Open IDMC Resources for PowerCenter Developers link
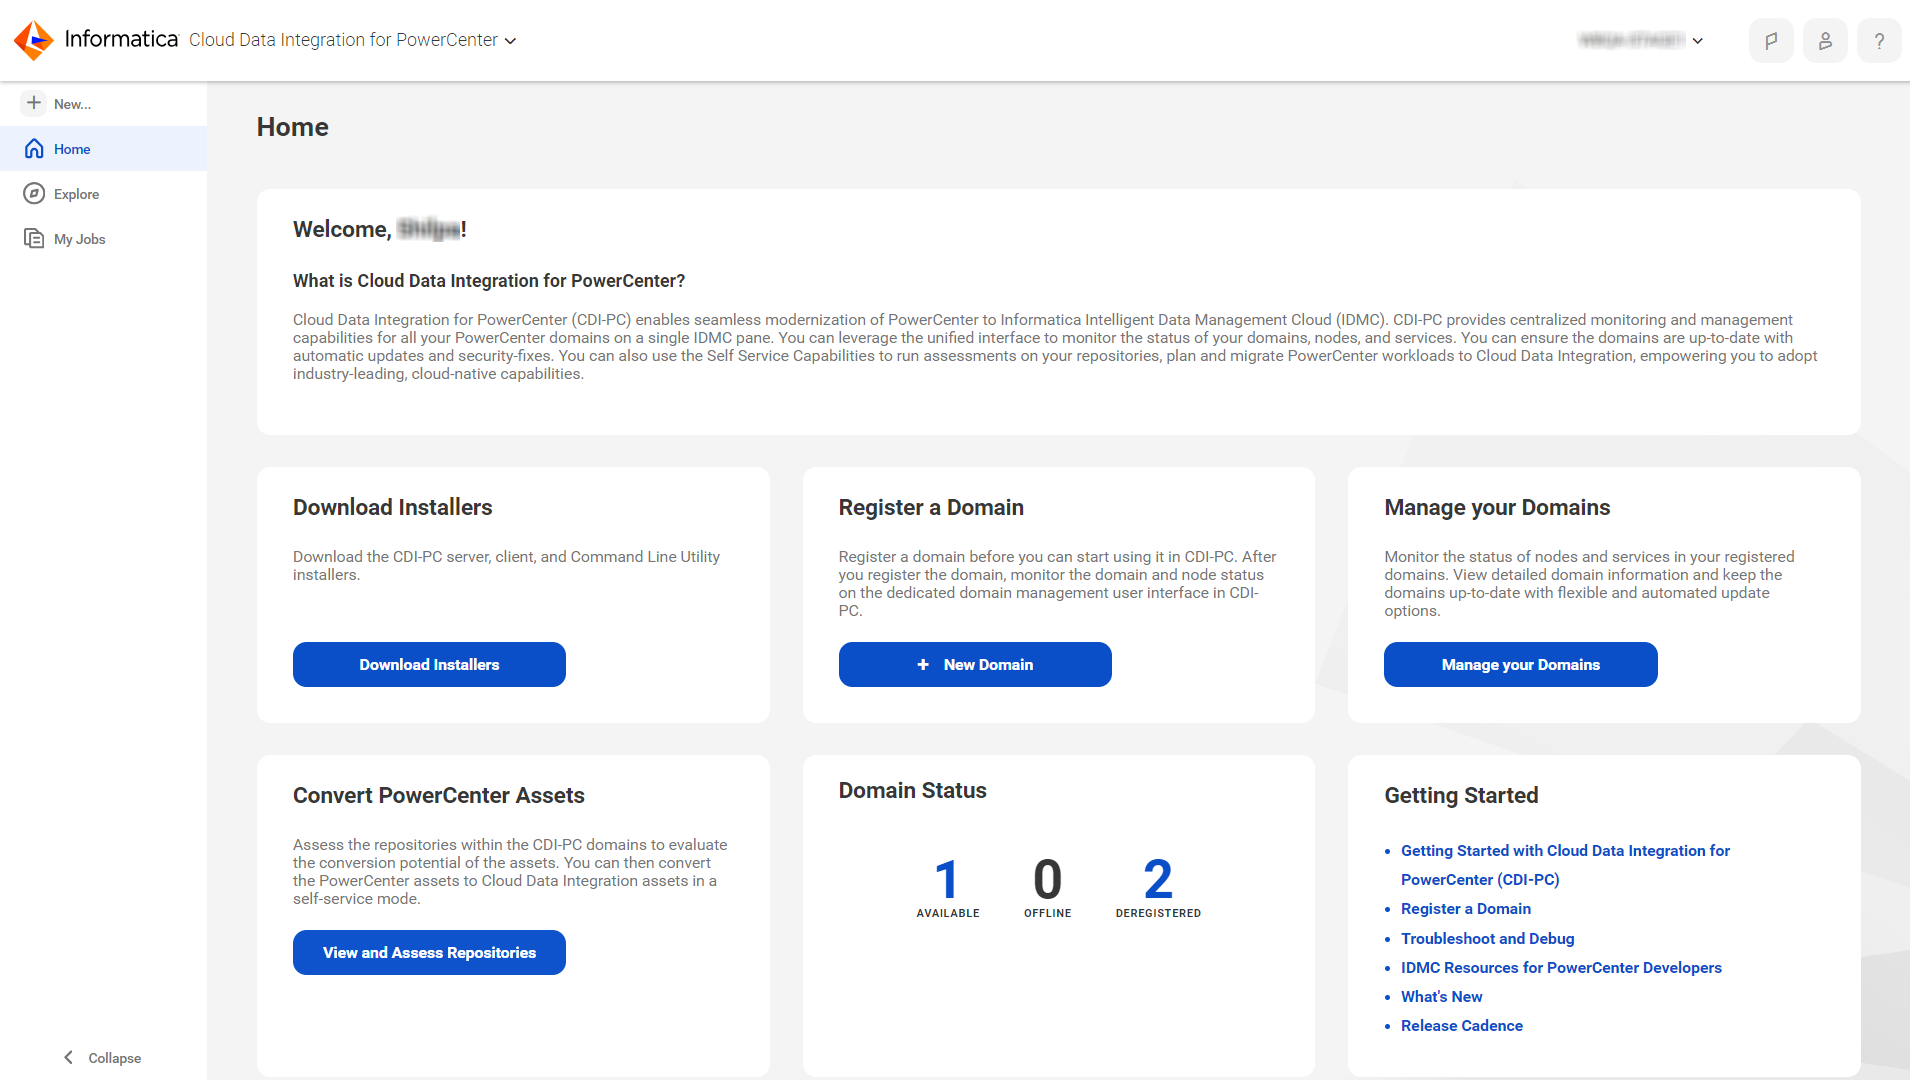 click(1561, 968)
